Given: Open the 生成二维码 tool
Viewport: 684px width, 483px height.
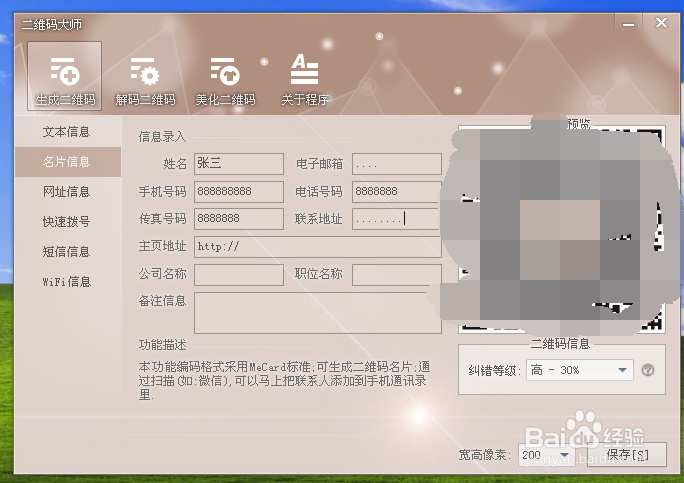Looking at the screenshot, I should coord(65,76).
